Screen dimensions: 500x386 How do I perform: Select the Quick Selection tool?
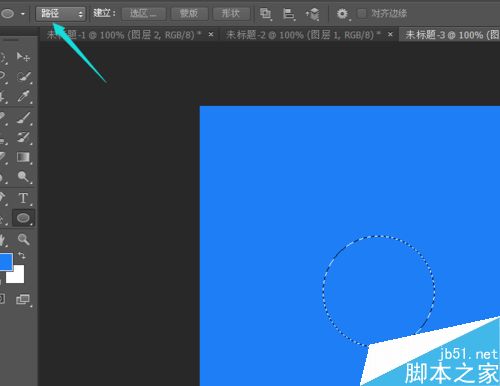tap(23, 77)
